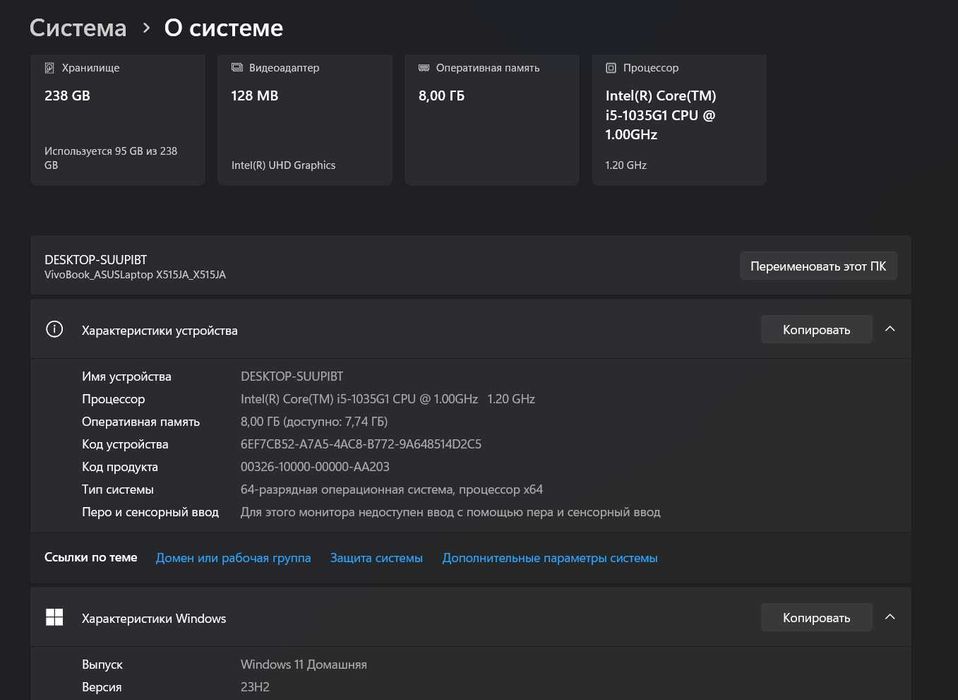This screenshot has width=958, height=700.
Task: Click Используется 95 GB из 238 GB text
Action: click(x=111, y=158)
